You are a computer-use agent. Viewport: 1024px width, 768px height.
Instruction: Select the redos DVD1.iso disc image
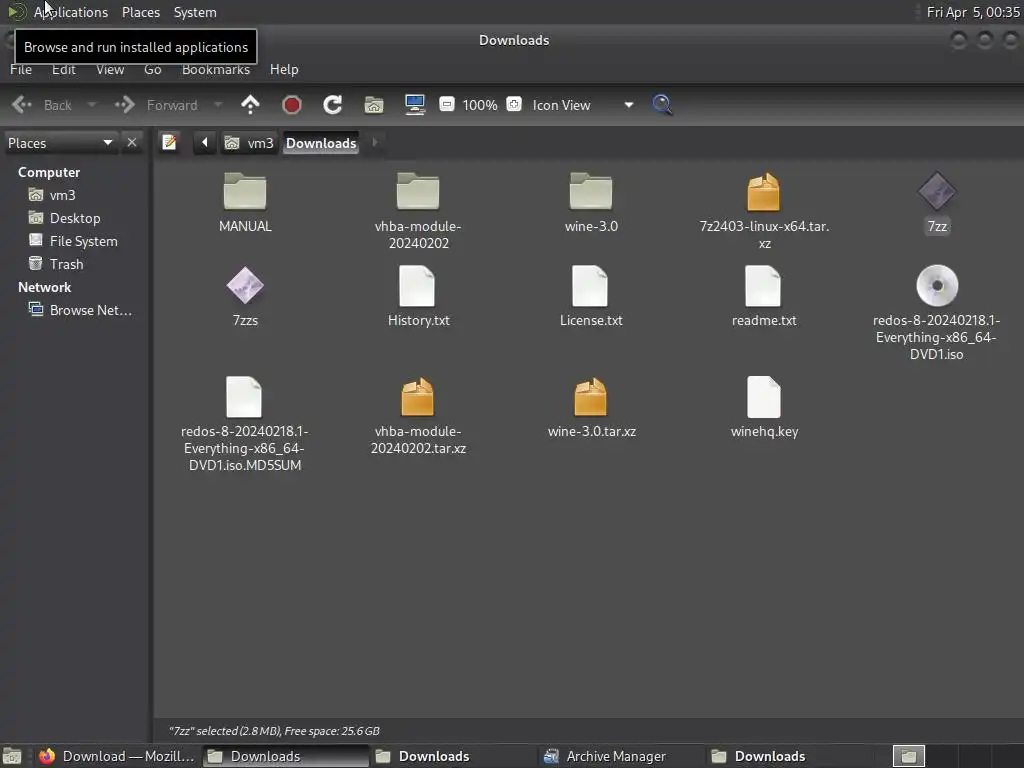coord(937,313)
